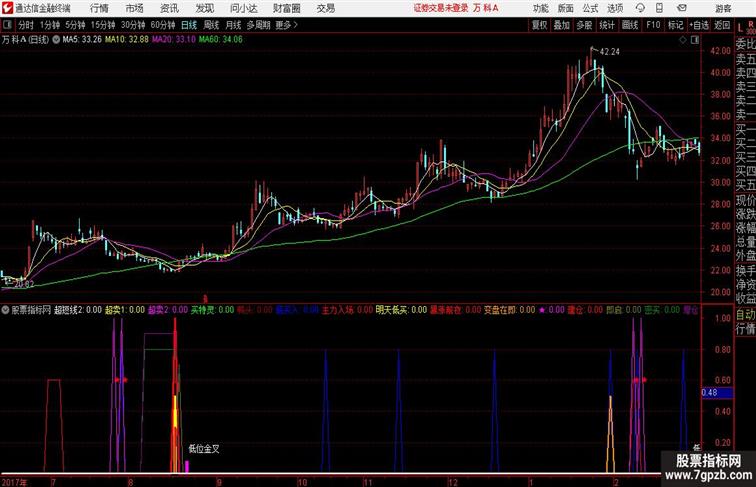
Task: Click the 明天低买: 0.00 indicator value
Action: tap(401, 310)
